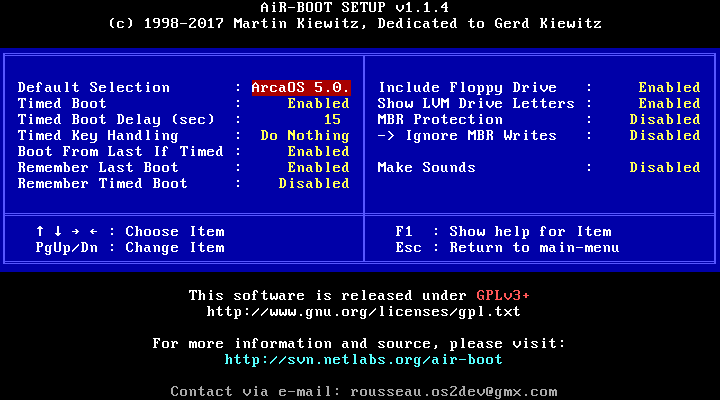720x400 pixels.
Task: Toggle Boot From Last If Timed value
Action: click(x=318, y=152)
